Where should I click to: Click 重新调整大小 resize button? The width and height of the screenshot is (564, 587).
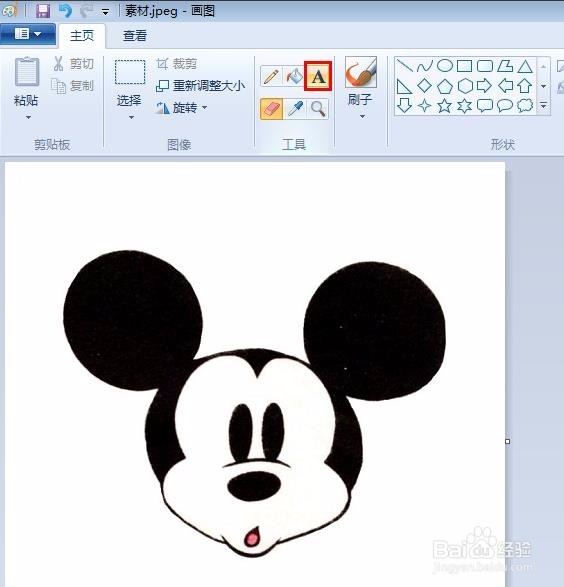point(201,86)
